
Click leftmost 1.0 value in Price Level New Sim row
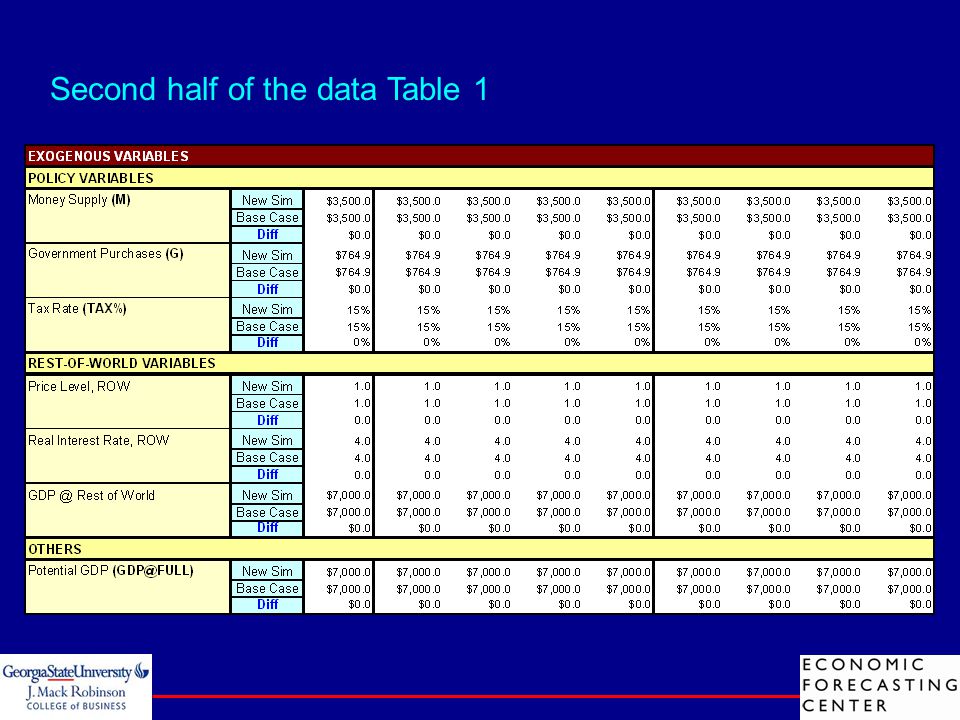tap(362, 386)
